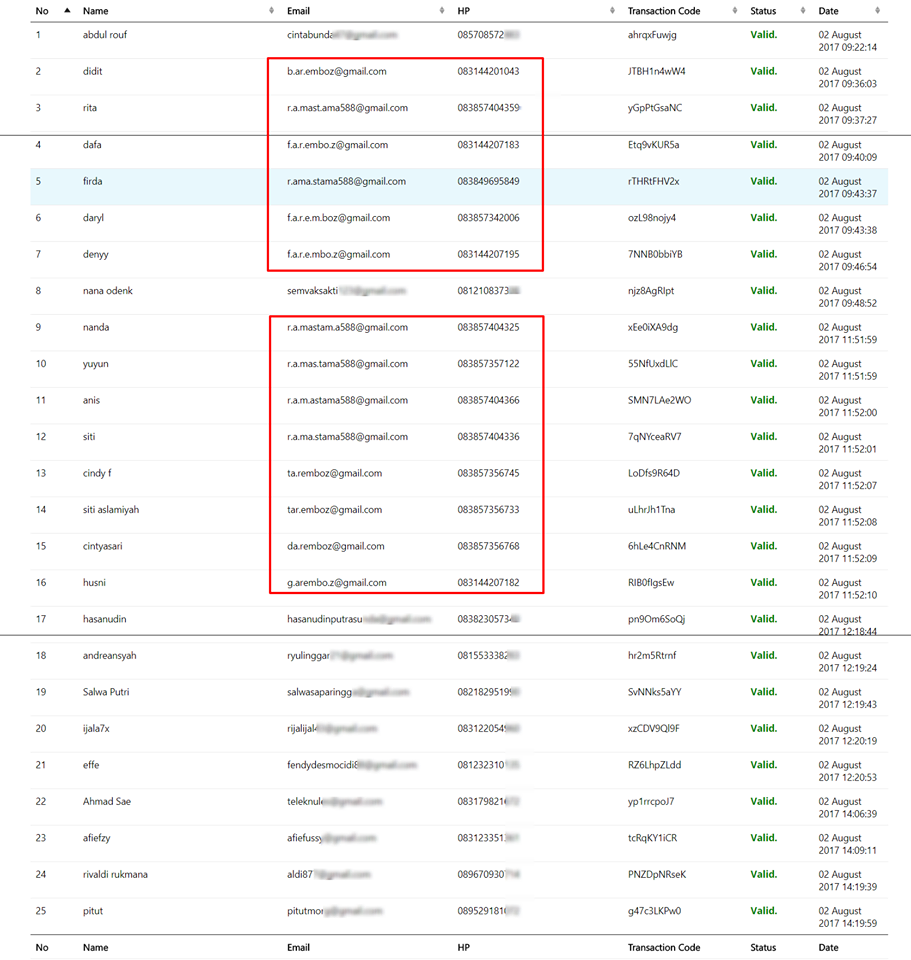Click the Transaction Code label in the table footer
The width and height of the screenshot is (911, 960).
point(663,947)
